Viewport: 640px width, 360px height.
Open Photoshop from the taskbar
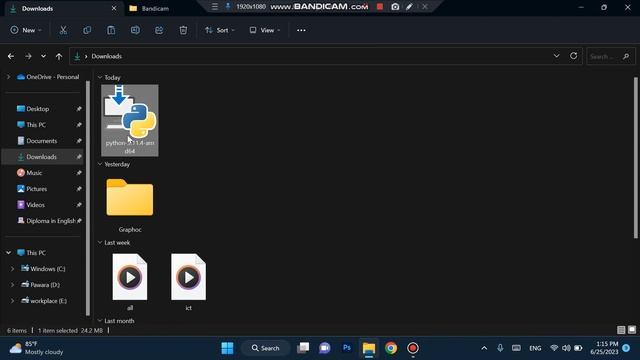point(347,348)
